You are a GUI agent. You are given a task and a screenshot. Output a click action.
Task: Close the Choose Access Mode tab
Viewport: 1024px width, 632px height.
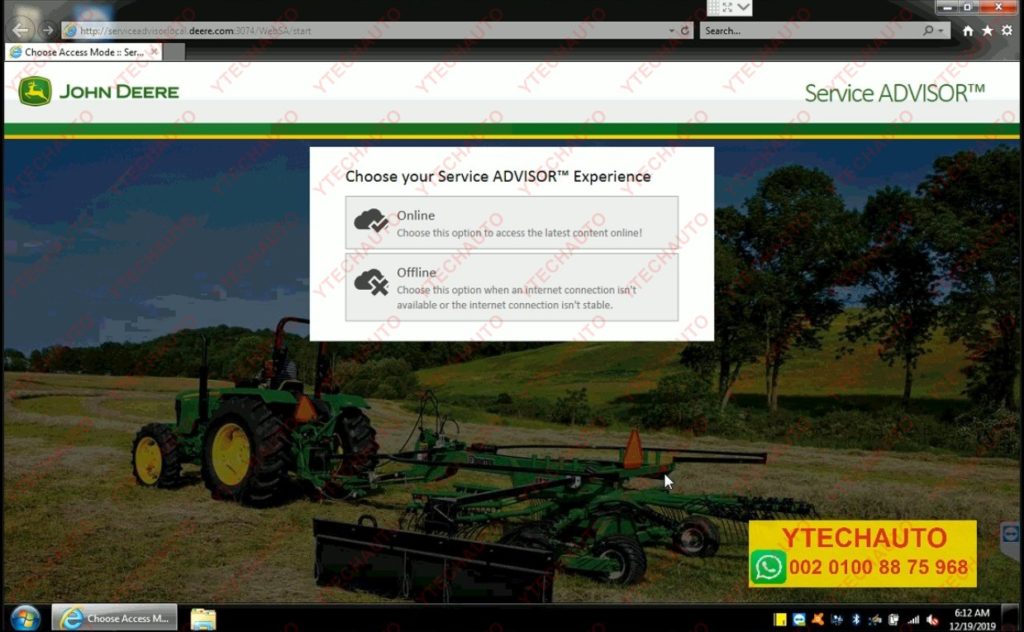(x=154, y=51)
